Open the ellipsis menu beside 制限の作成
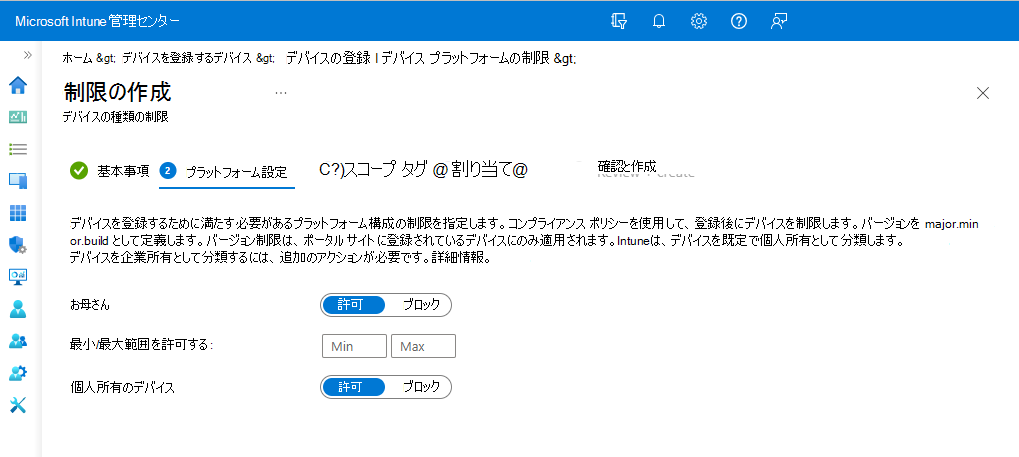Image resolution: width=1019 pixels, height=457 pixels. point(281,93)
